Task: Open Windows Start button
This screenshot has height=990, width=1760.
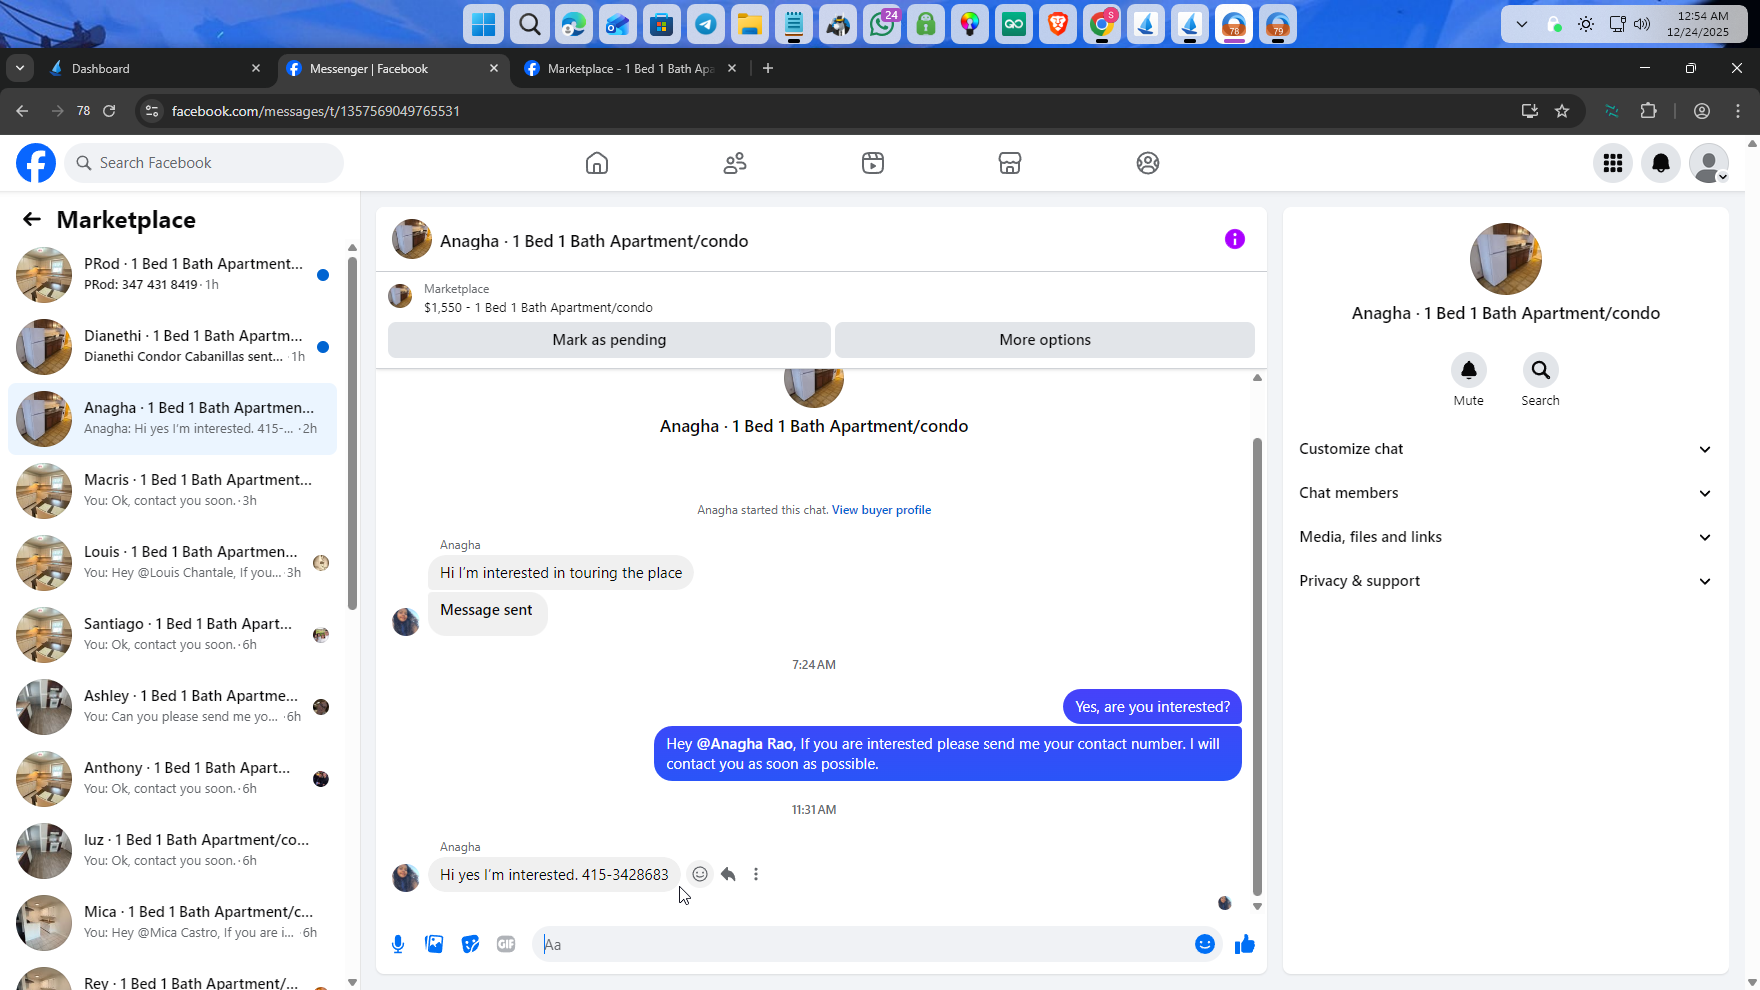Action: point(484,24)
